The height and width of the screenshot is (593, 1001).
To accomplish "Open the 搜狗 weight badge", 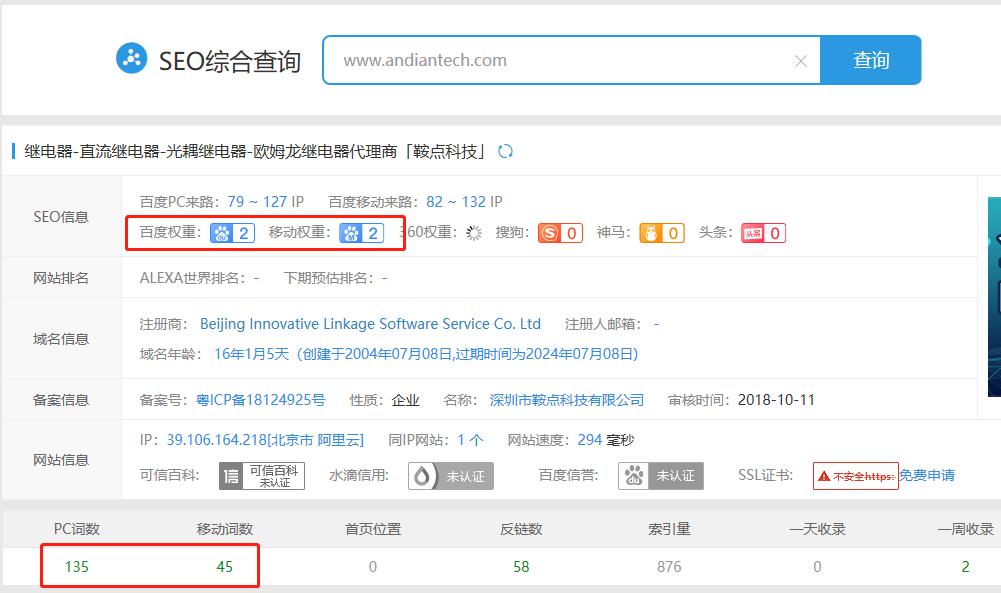I will [560, 233].
